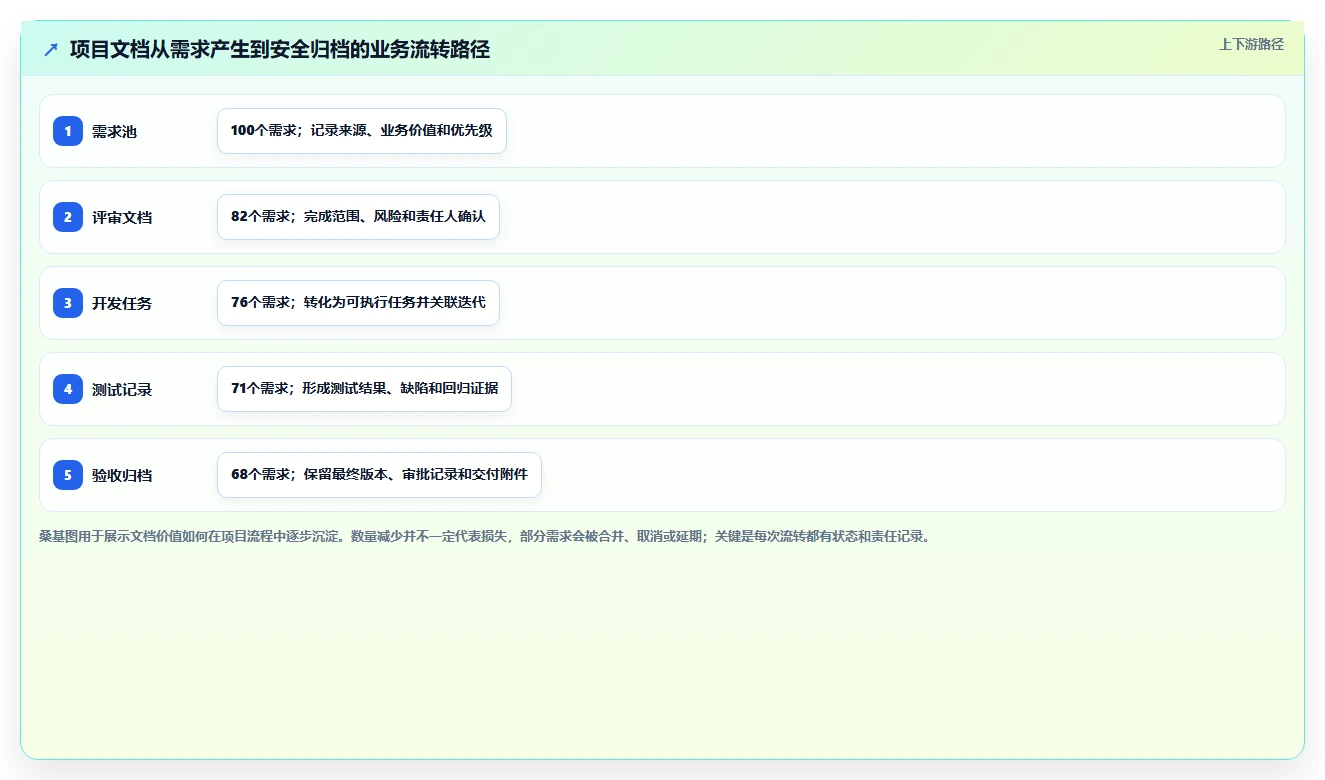Click the footnote text starting with 桑基图用于展示
The image size is (1325, 780).
coord(486,536)
